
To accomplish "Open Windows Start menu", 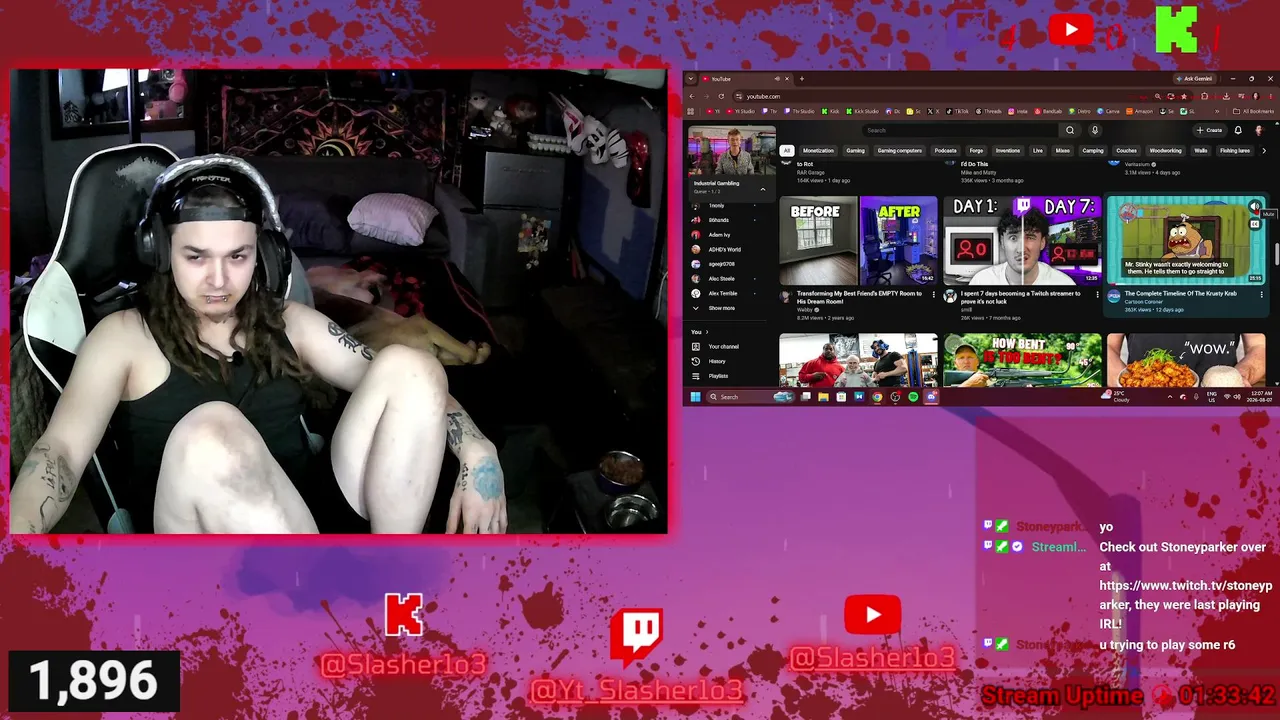I will click(x=695, y=397).
